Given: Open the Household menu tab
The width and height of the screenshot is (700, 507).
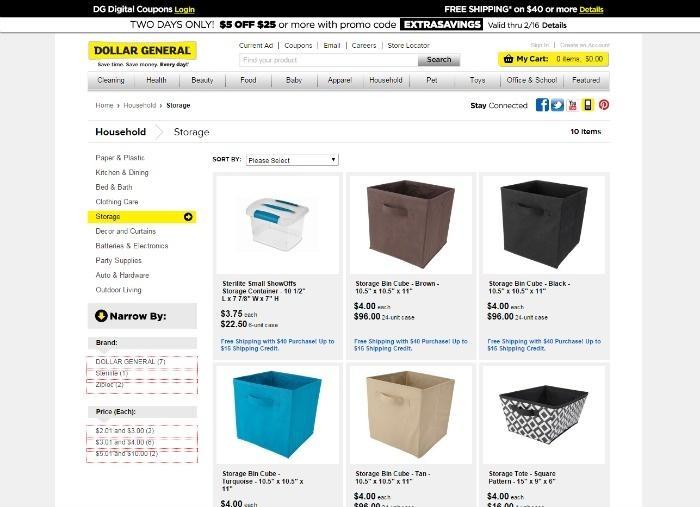Looking at the screenshot, I should pyautogui.click(x=386, y=80).
